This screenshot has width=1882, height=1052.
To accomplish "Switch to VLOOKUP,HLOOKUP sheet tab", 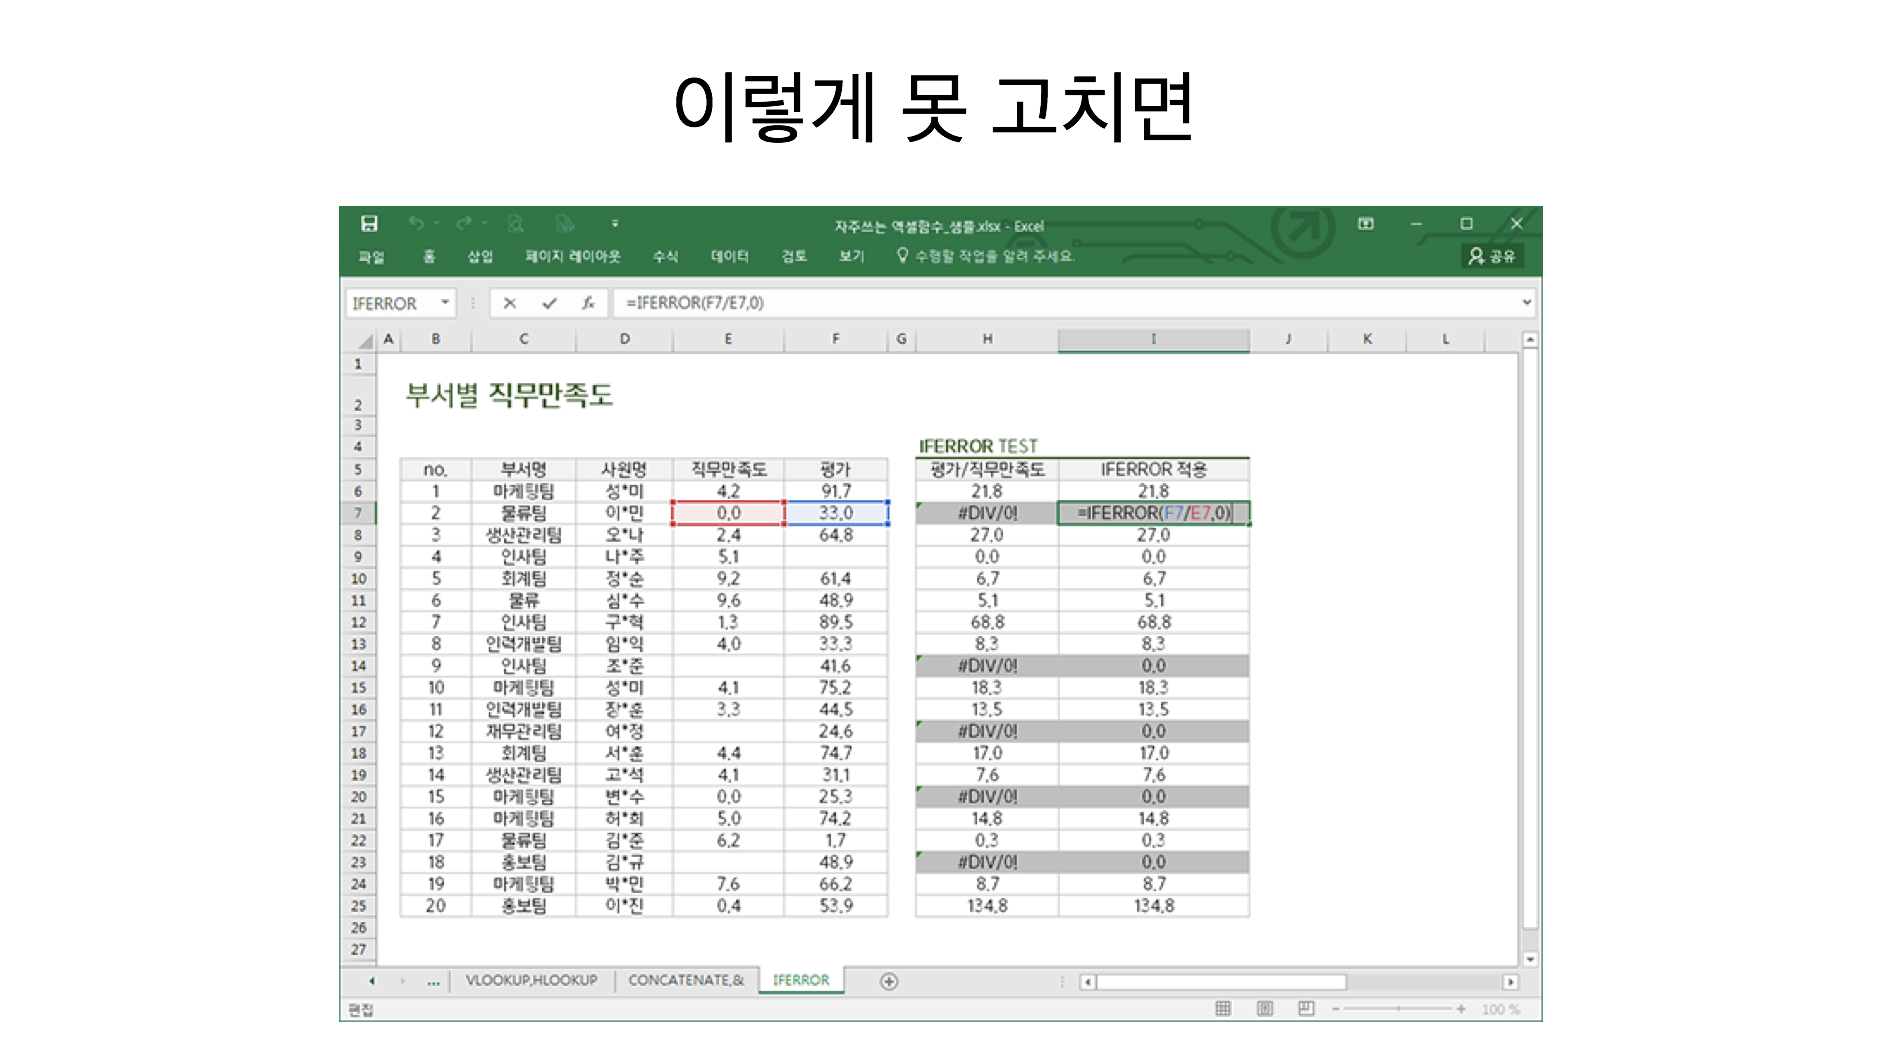I will point(532,980).
